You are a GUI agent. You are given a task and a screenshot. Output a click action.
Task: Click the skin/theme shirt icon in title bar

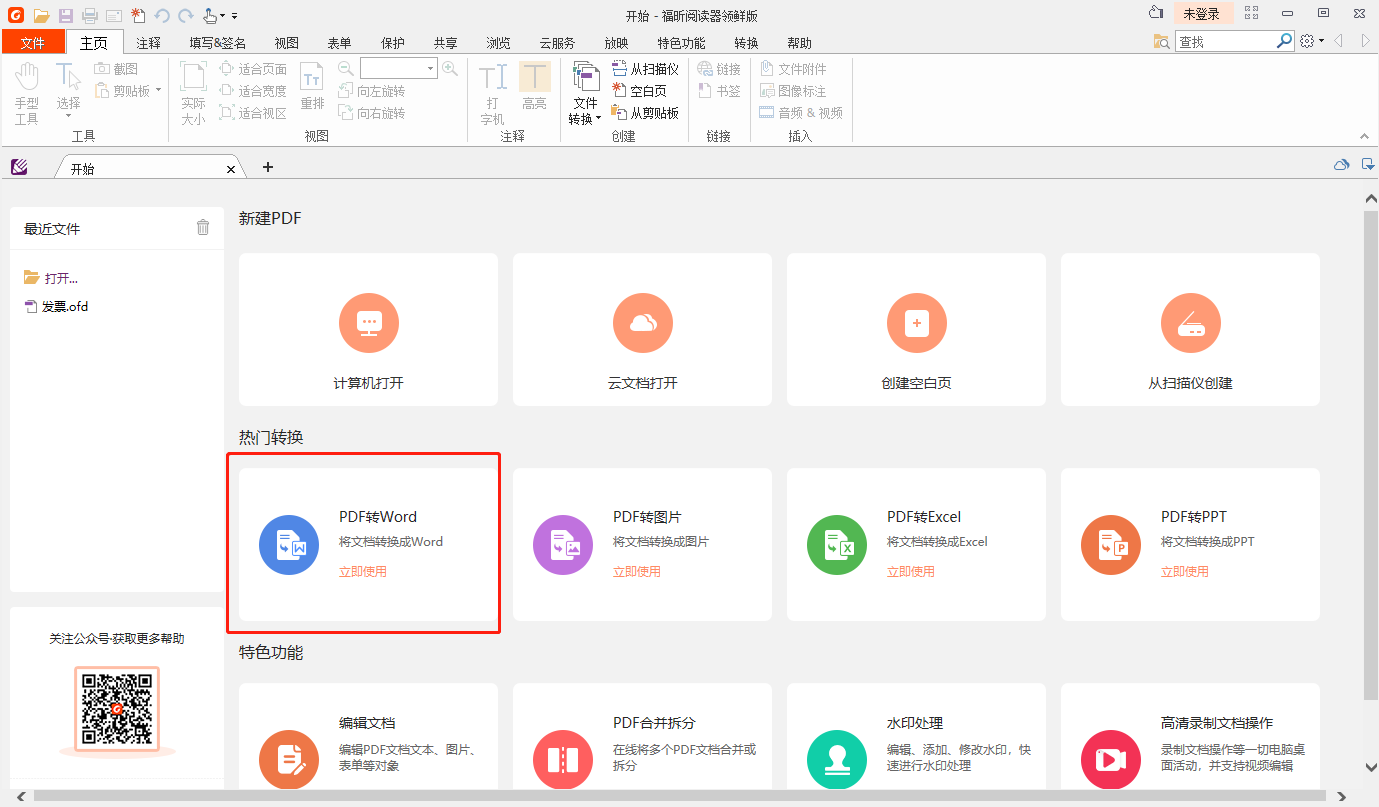tap(1156, 13)
